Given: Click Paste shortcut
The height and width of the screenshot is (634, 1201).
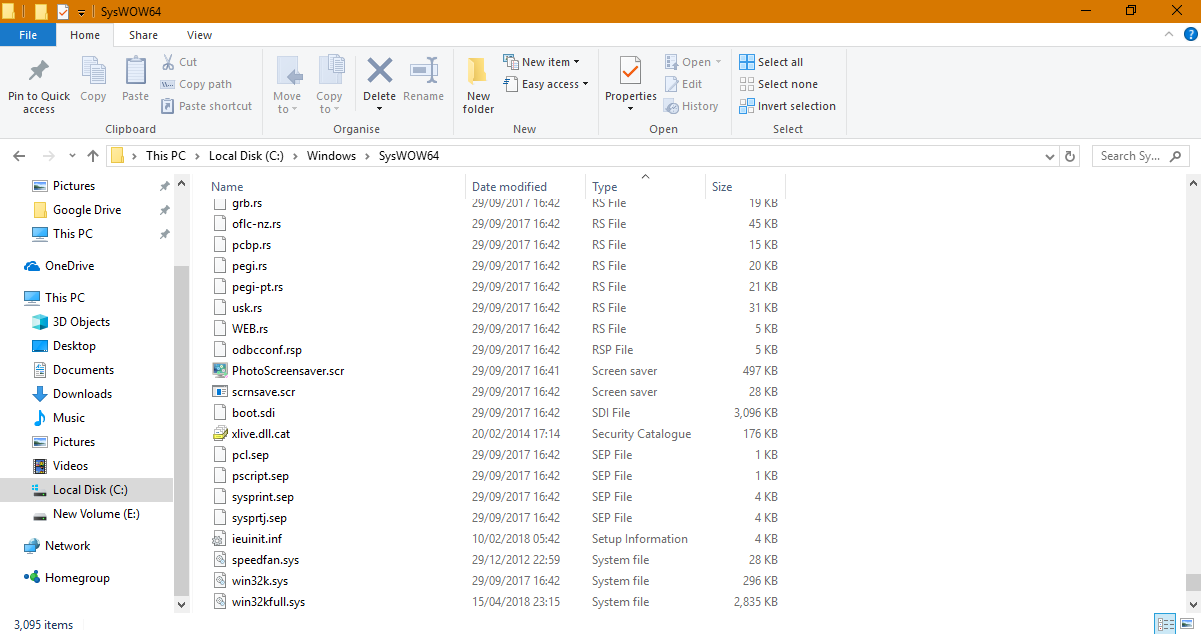Looking at the screenshot, I should (206, 106).
